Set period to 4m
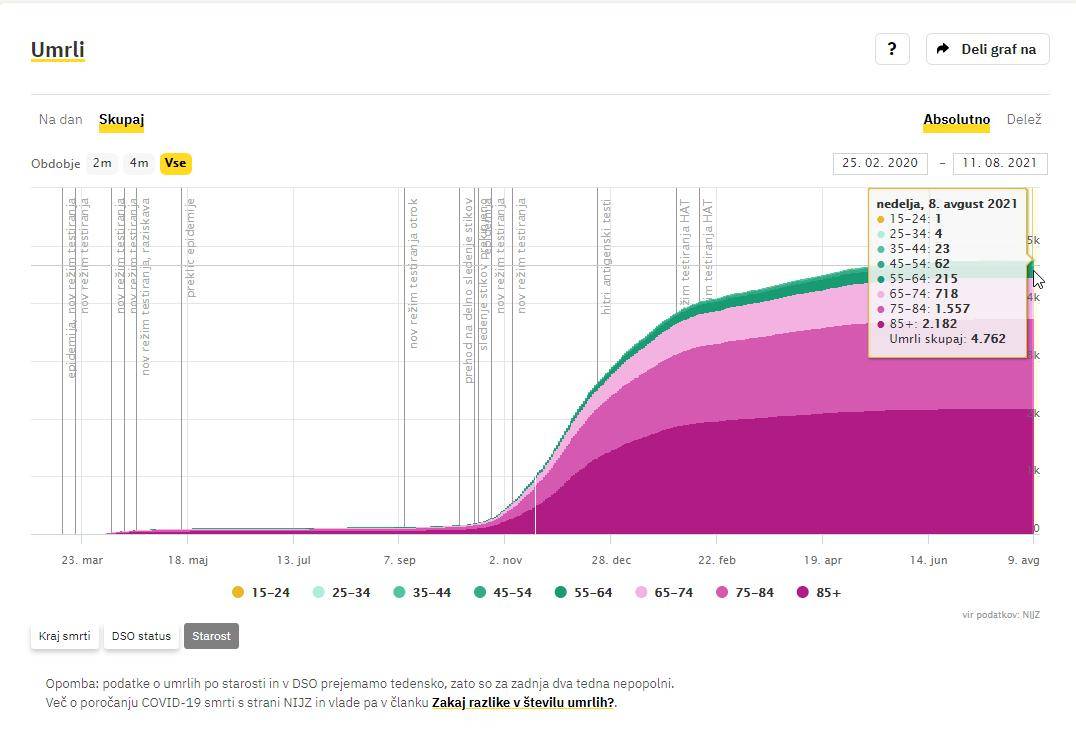Image resolution: width=1076 pixels, height=756 pixels. click(x=139, y=163)
